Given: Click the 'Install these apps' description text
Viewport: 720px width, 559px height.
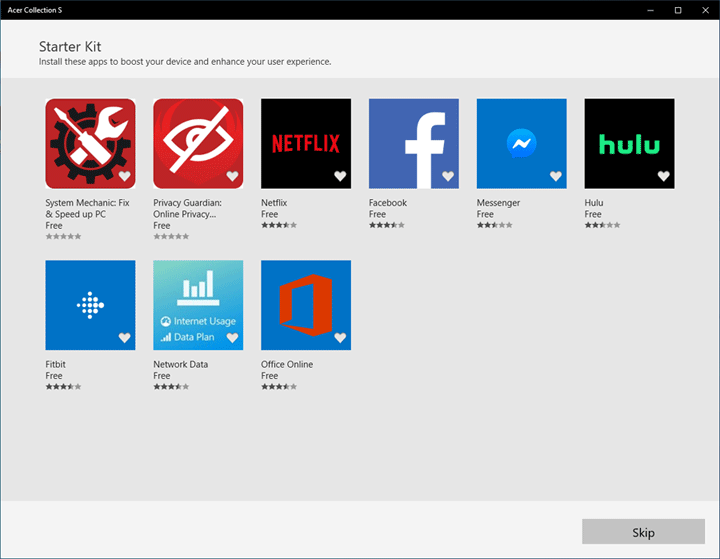Looking at the screenshot, I should click(185, 62).
